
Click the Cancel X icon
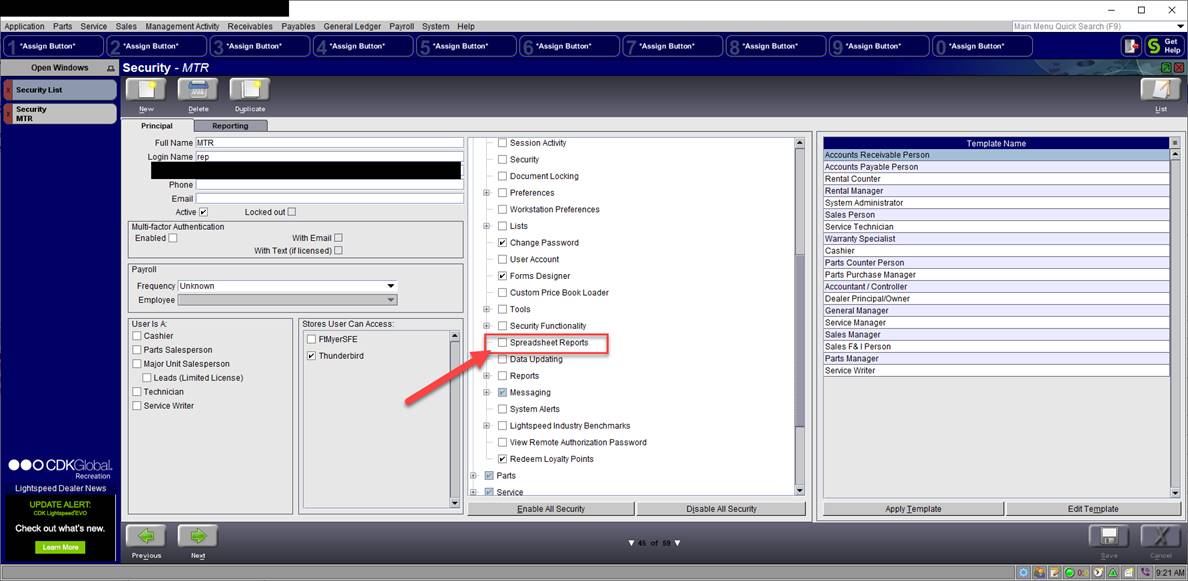pos(1161,536)
